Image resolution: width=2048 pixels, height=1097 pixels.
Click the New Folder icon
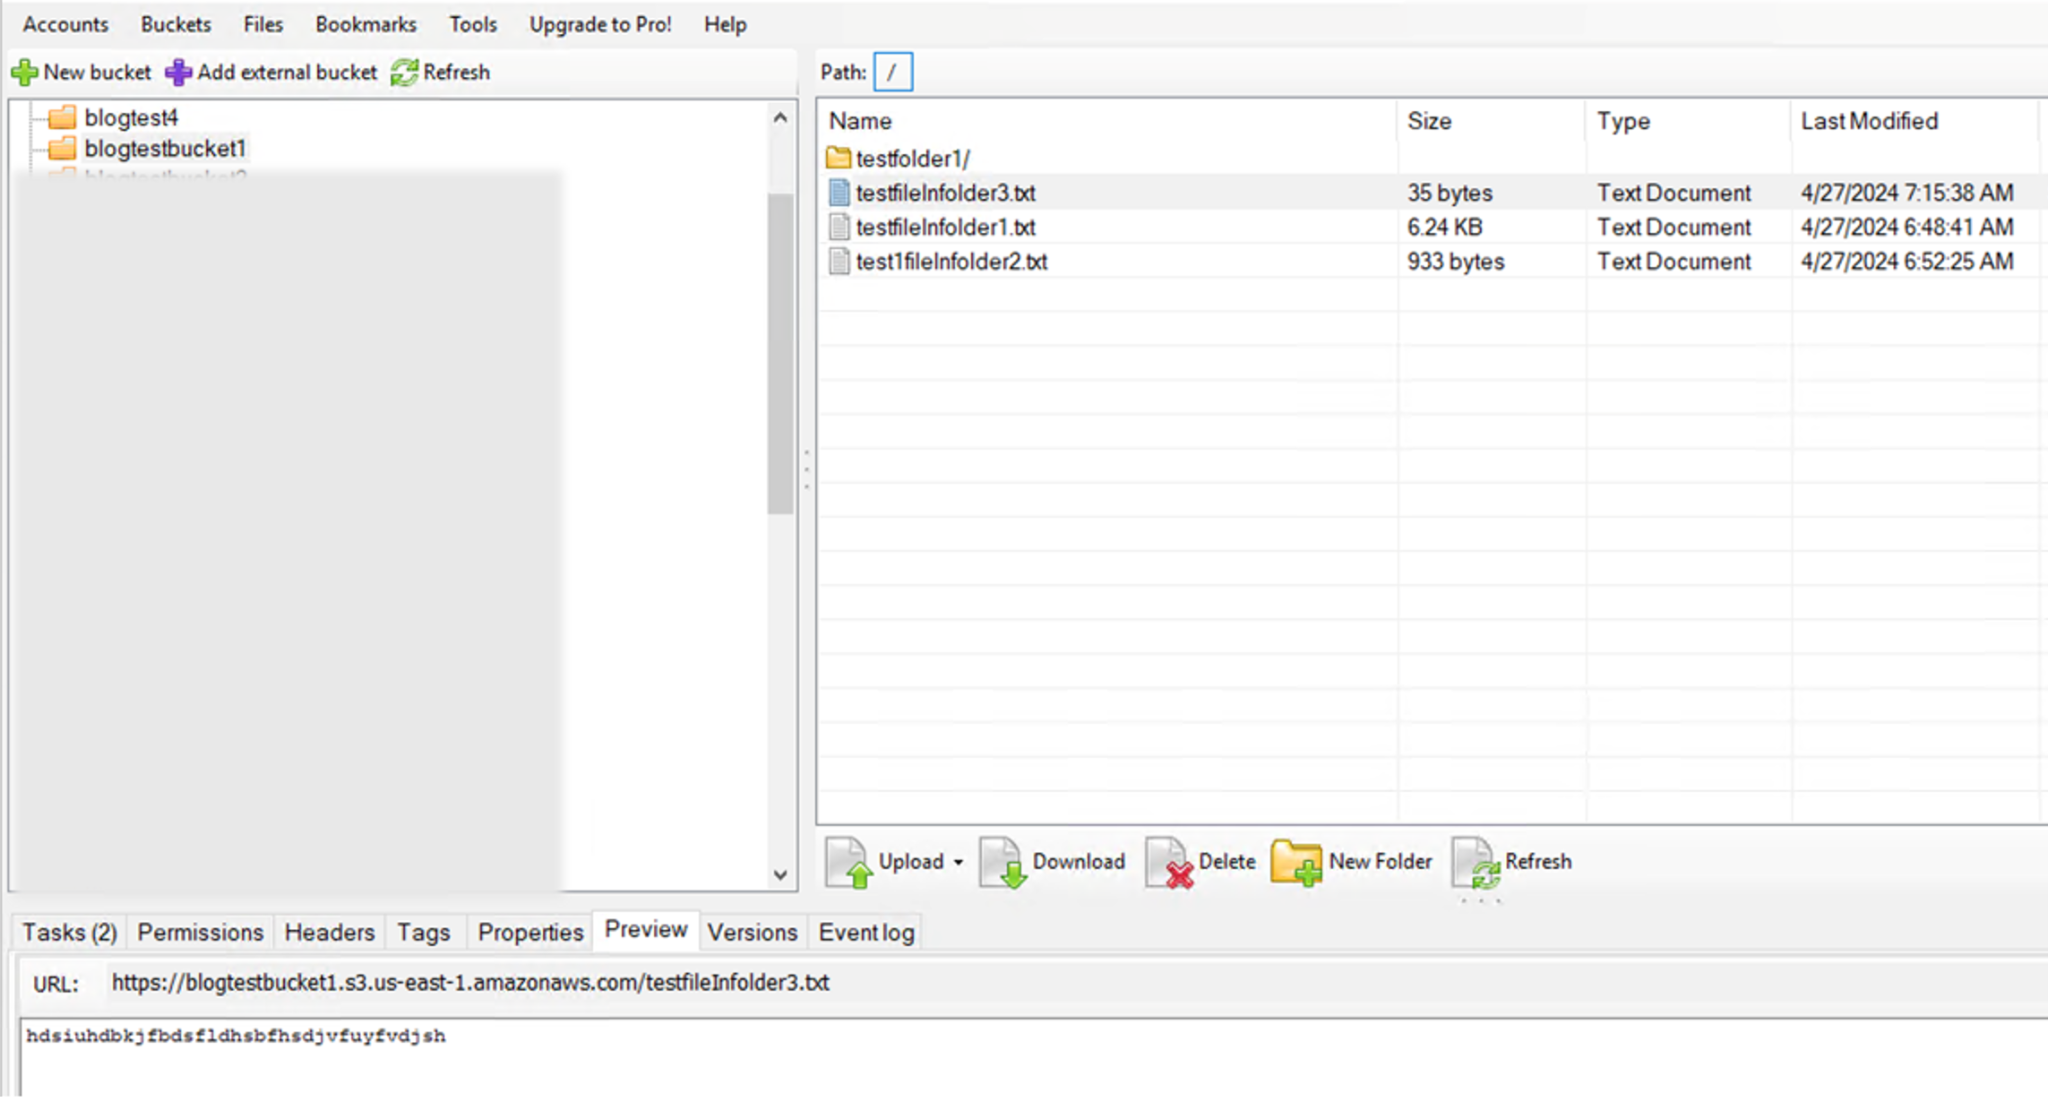coord(1296,862)
